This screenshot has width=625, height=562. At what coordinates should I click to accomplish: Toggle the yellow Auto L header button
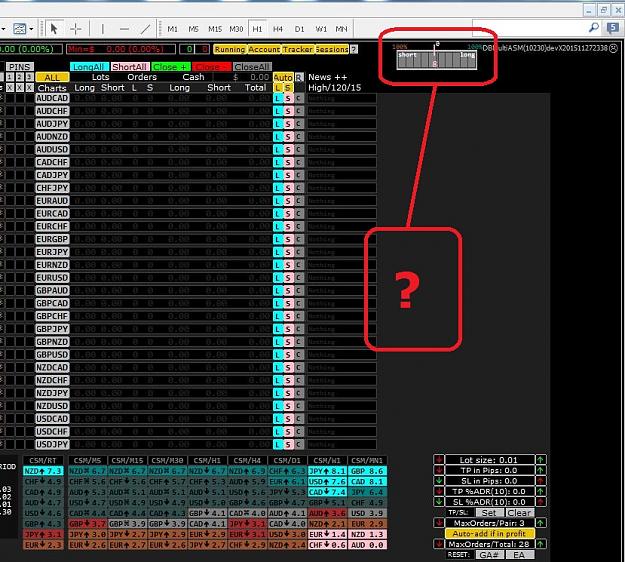278,88
